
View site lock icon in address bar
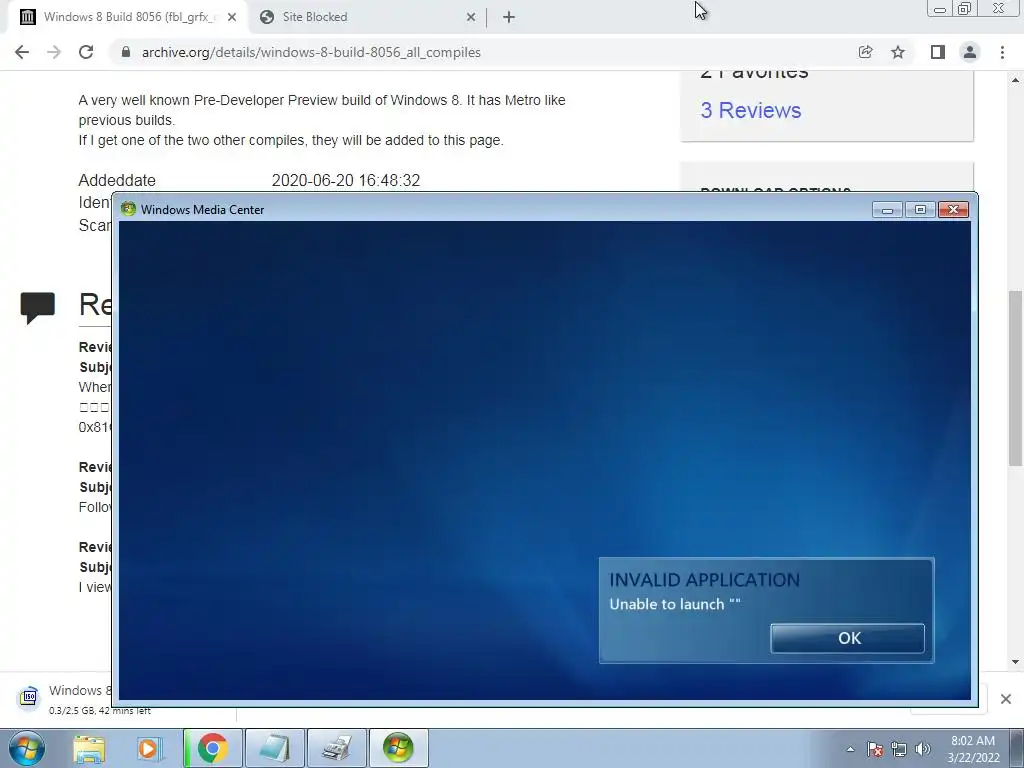[x=126, y=52]
